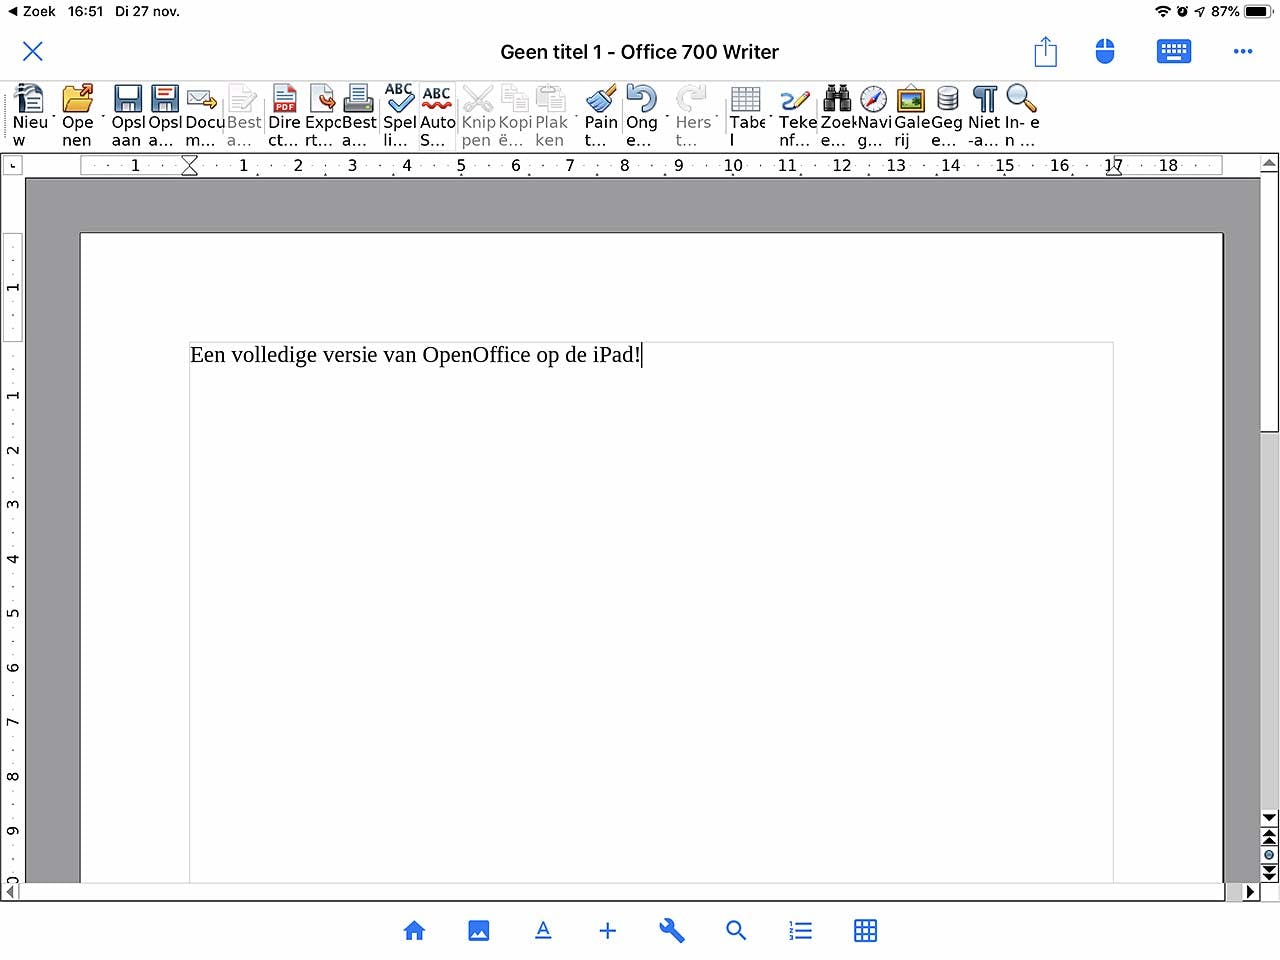
Task: Print document using the printer icon
Action: 359,98
